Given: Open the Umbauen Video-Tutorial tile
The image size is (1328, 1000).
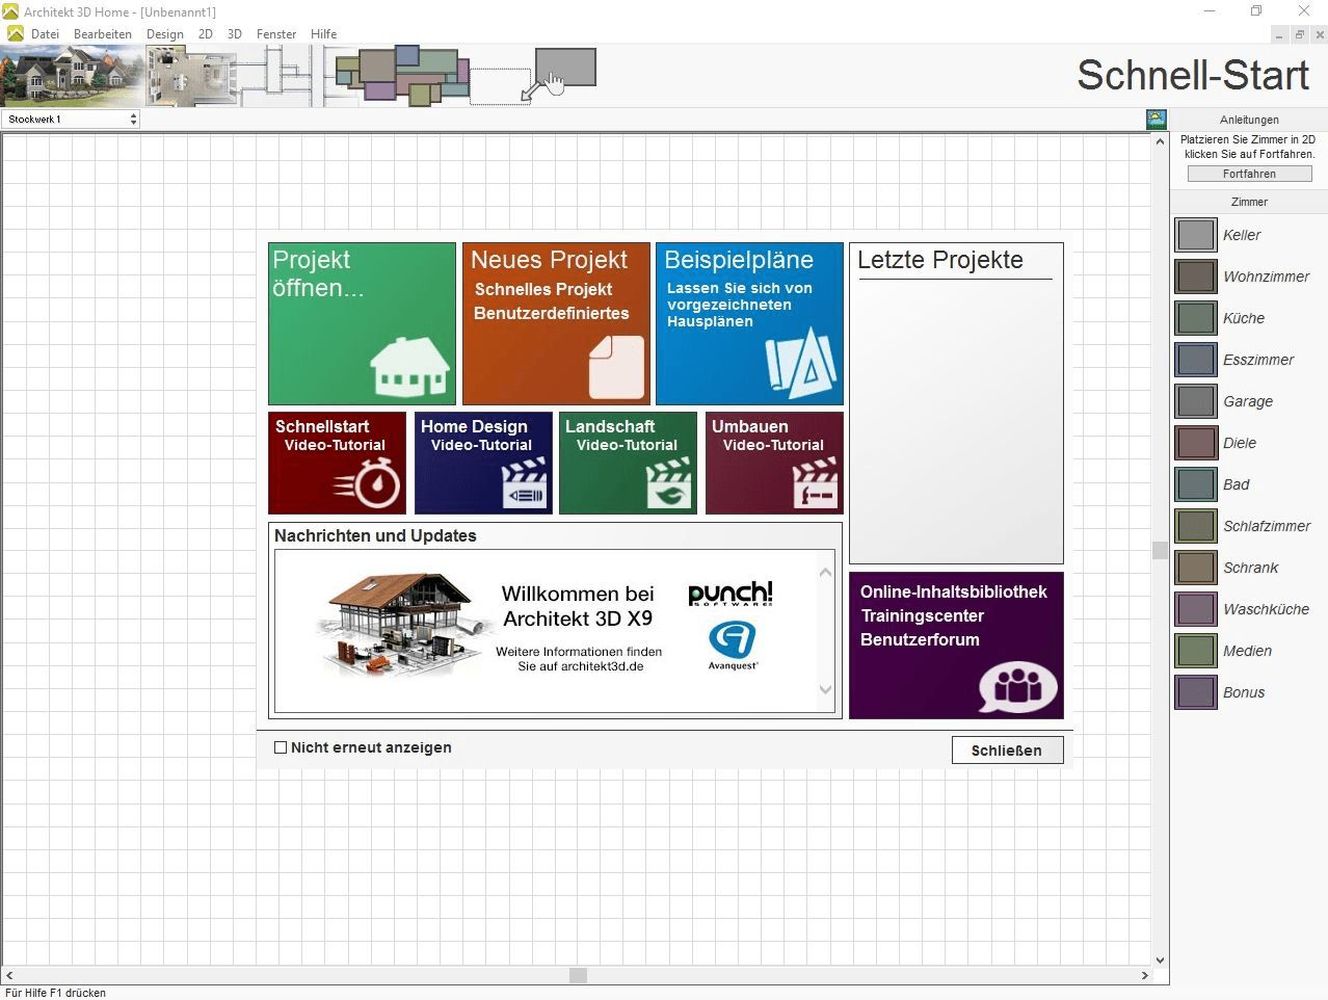Looking at the screenshot, I should point(774,463).
